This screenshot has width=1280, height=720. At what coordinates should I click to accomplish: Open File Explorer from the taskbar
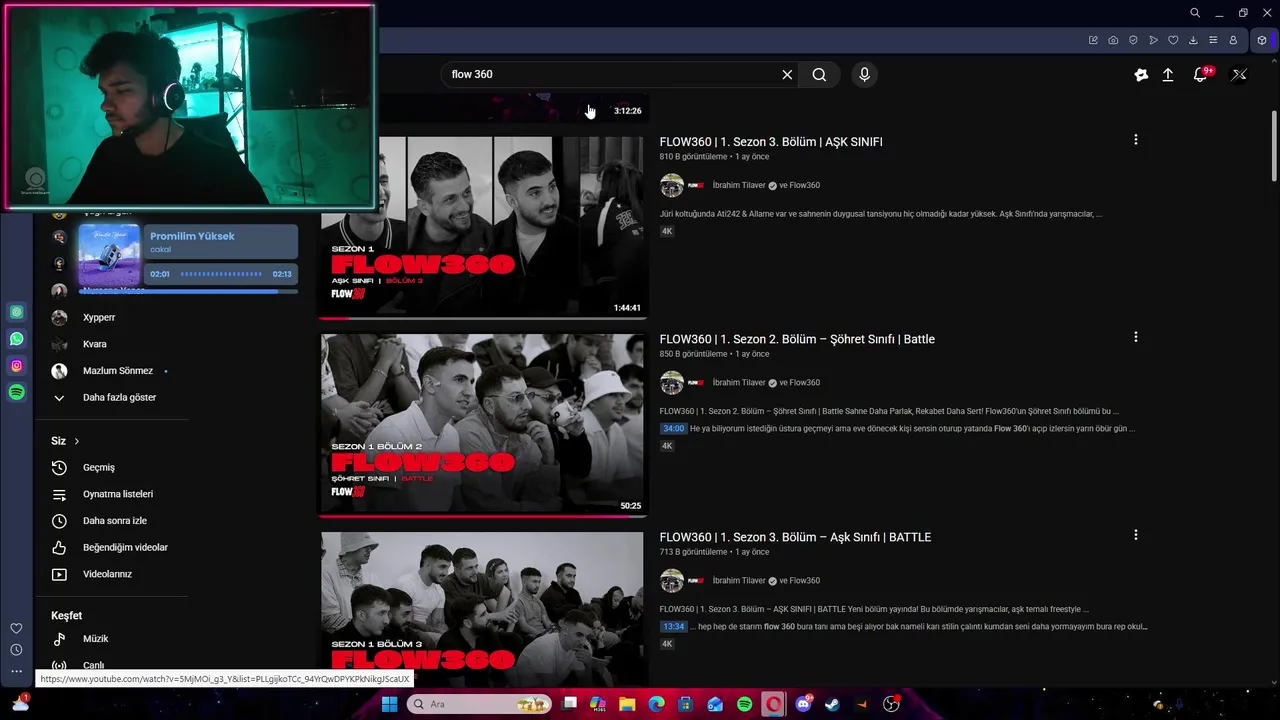point(627,704)
